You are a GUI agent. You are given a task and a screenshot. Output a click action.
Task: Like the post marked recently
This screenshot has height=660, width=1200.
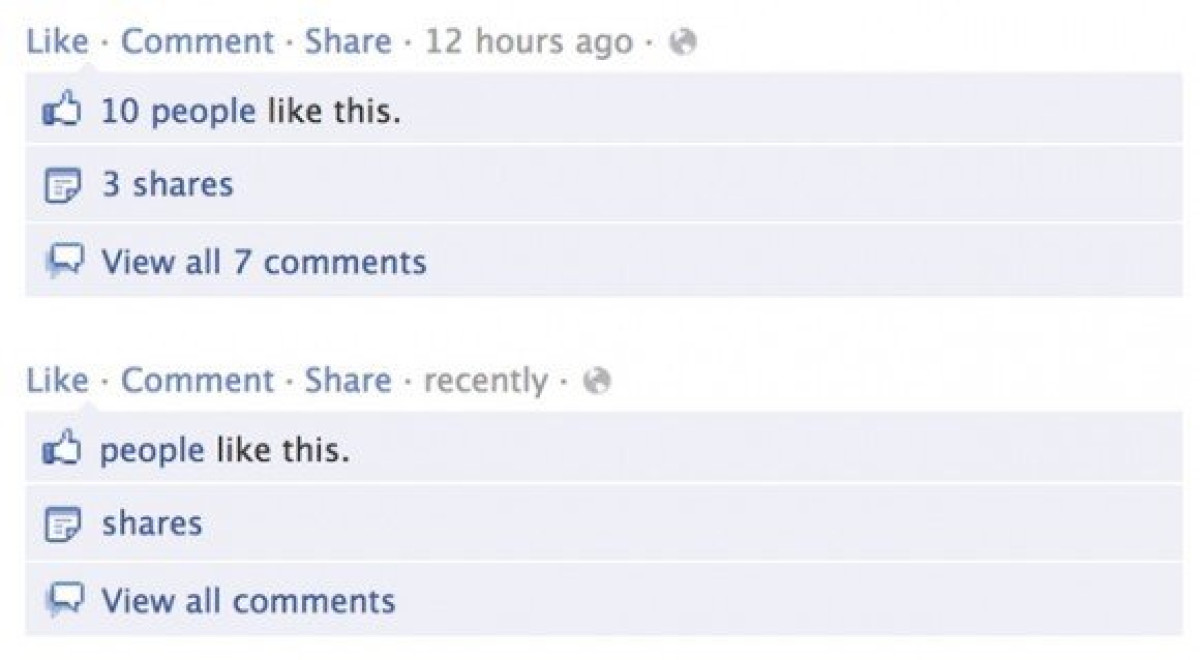[x=58, y=381]
